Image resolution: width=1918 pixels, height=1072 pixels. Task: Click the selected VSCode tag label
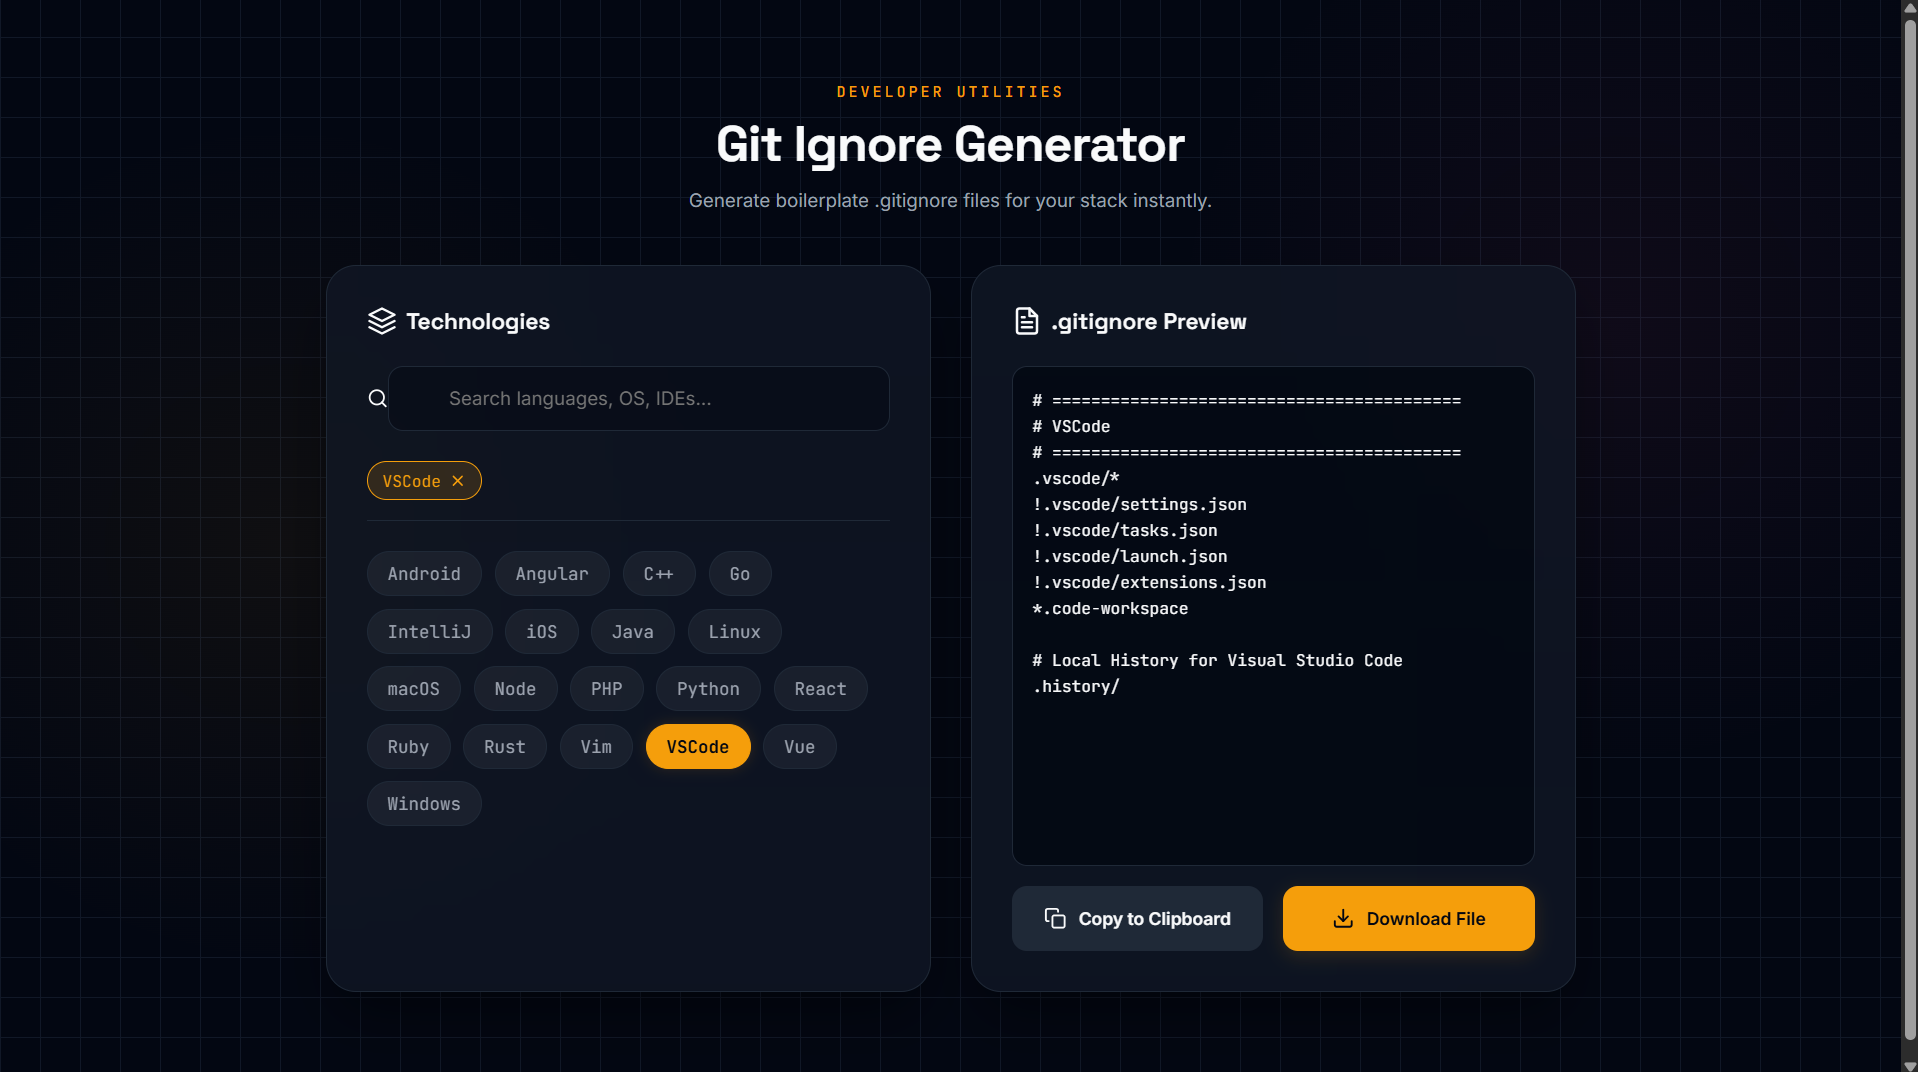point(411,481)
